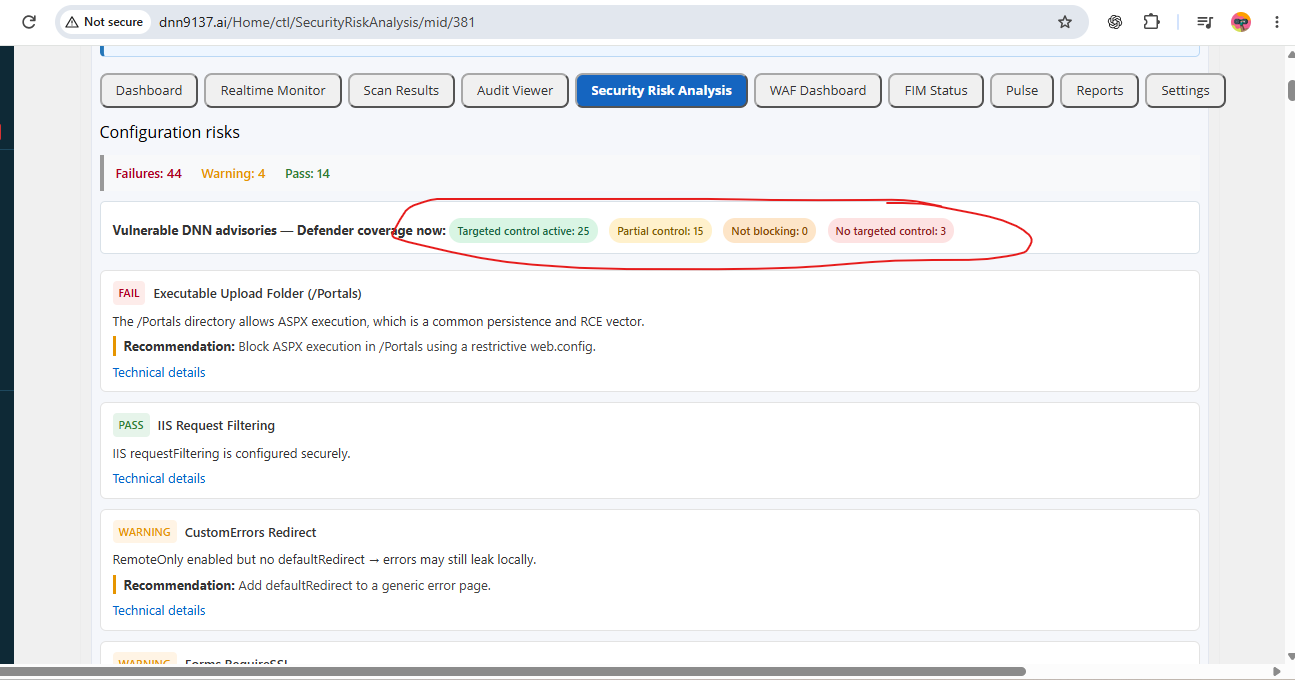This screenshot has height=680, width=1295.
Task: Open the Pulse tab
Action: point(1022,90)
